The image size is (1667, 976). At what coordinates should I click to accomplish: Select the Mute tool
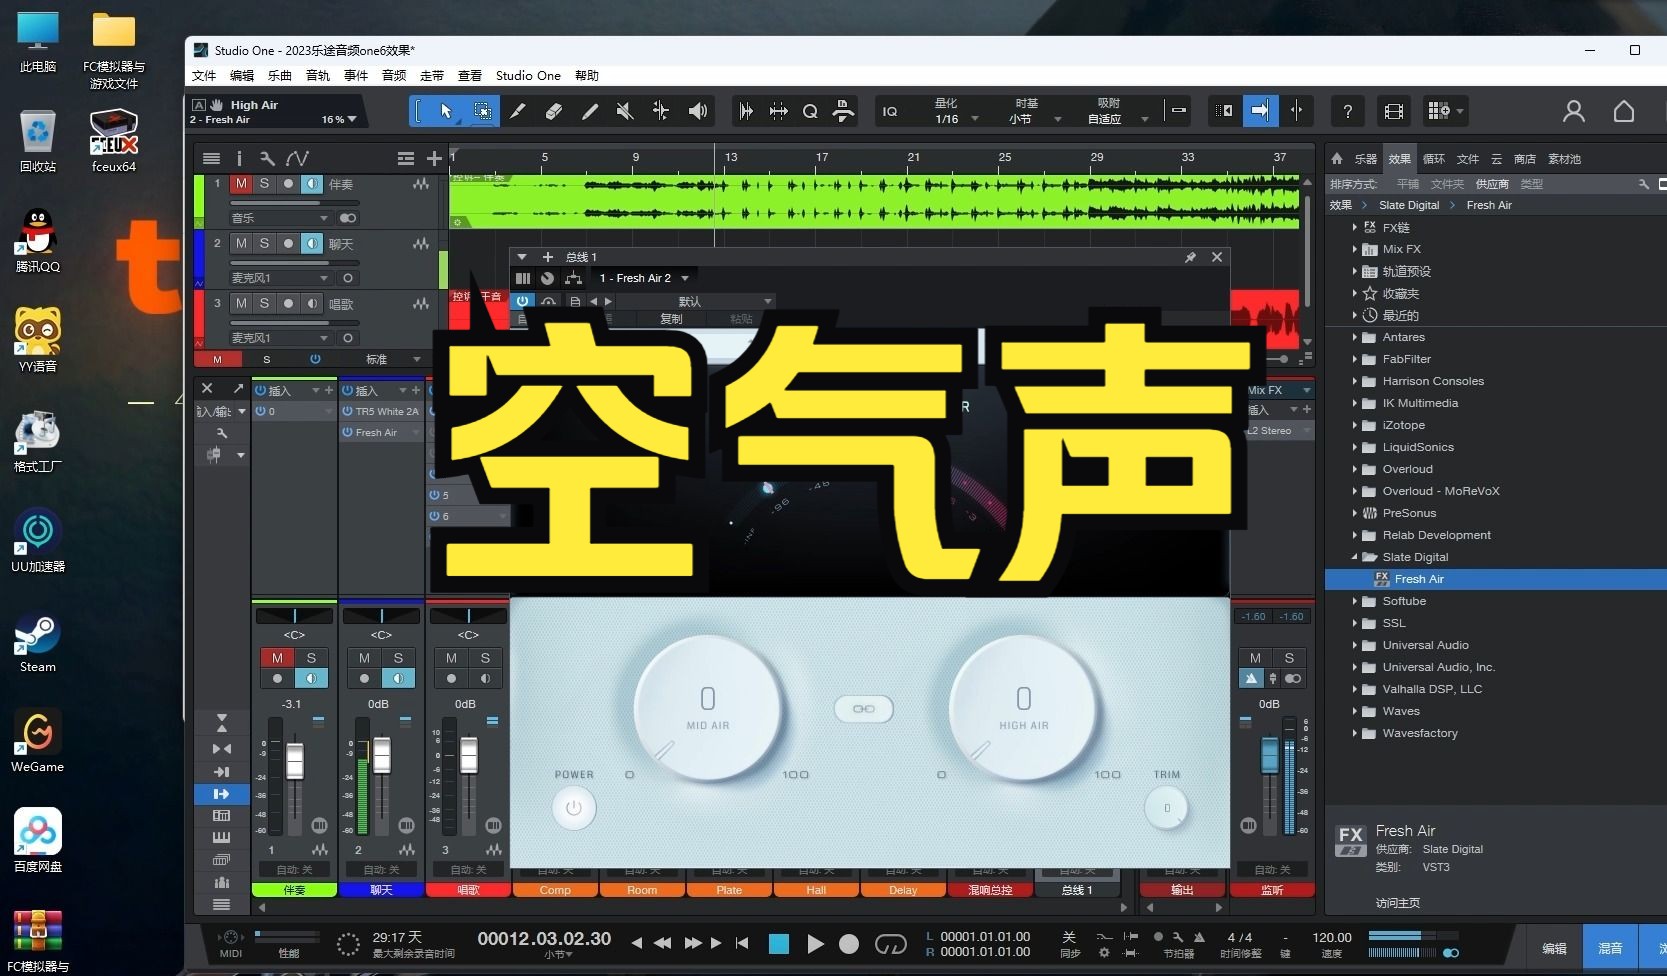[x=625, y=111]
